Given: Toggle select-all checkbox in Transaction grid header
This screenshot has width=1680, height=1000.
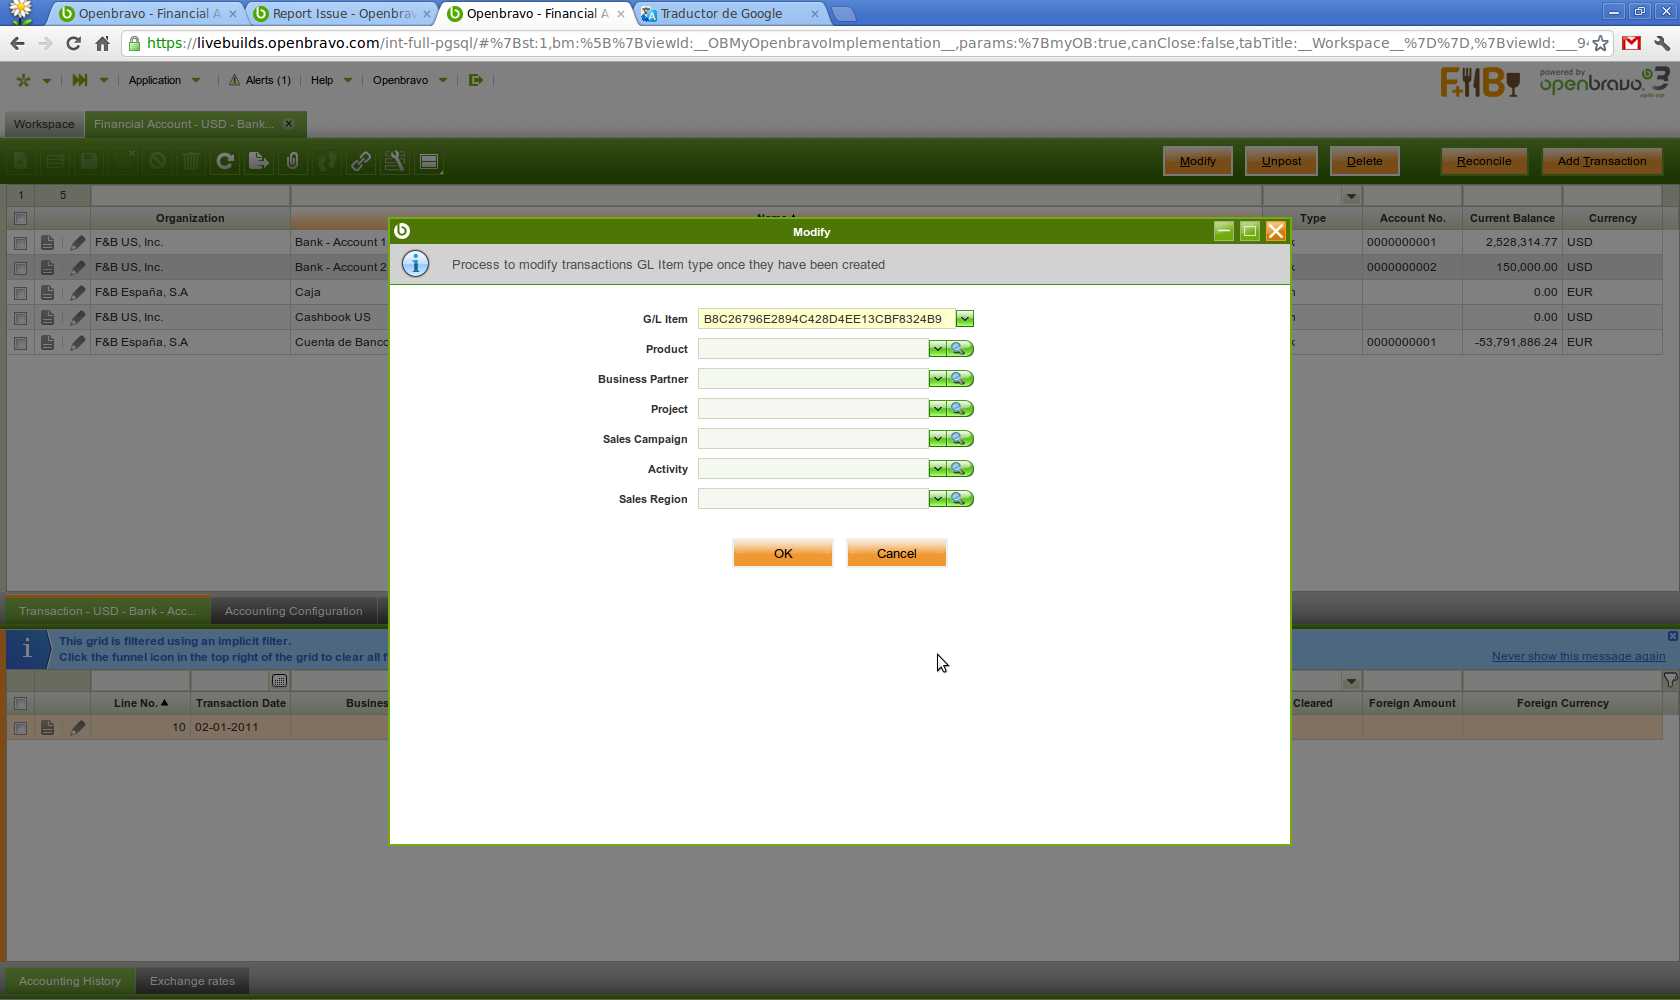Looking at the screenshot, I should pos(20,703).
